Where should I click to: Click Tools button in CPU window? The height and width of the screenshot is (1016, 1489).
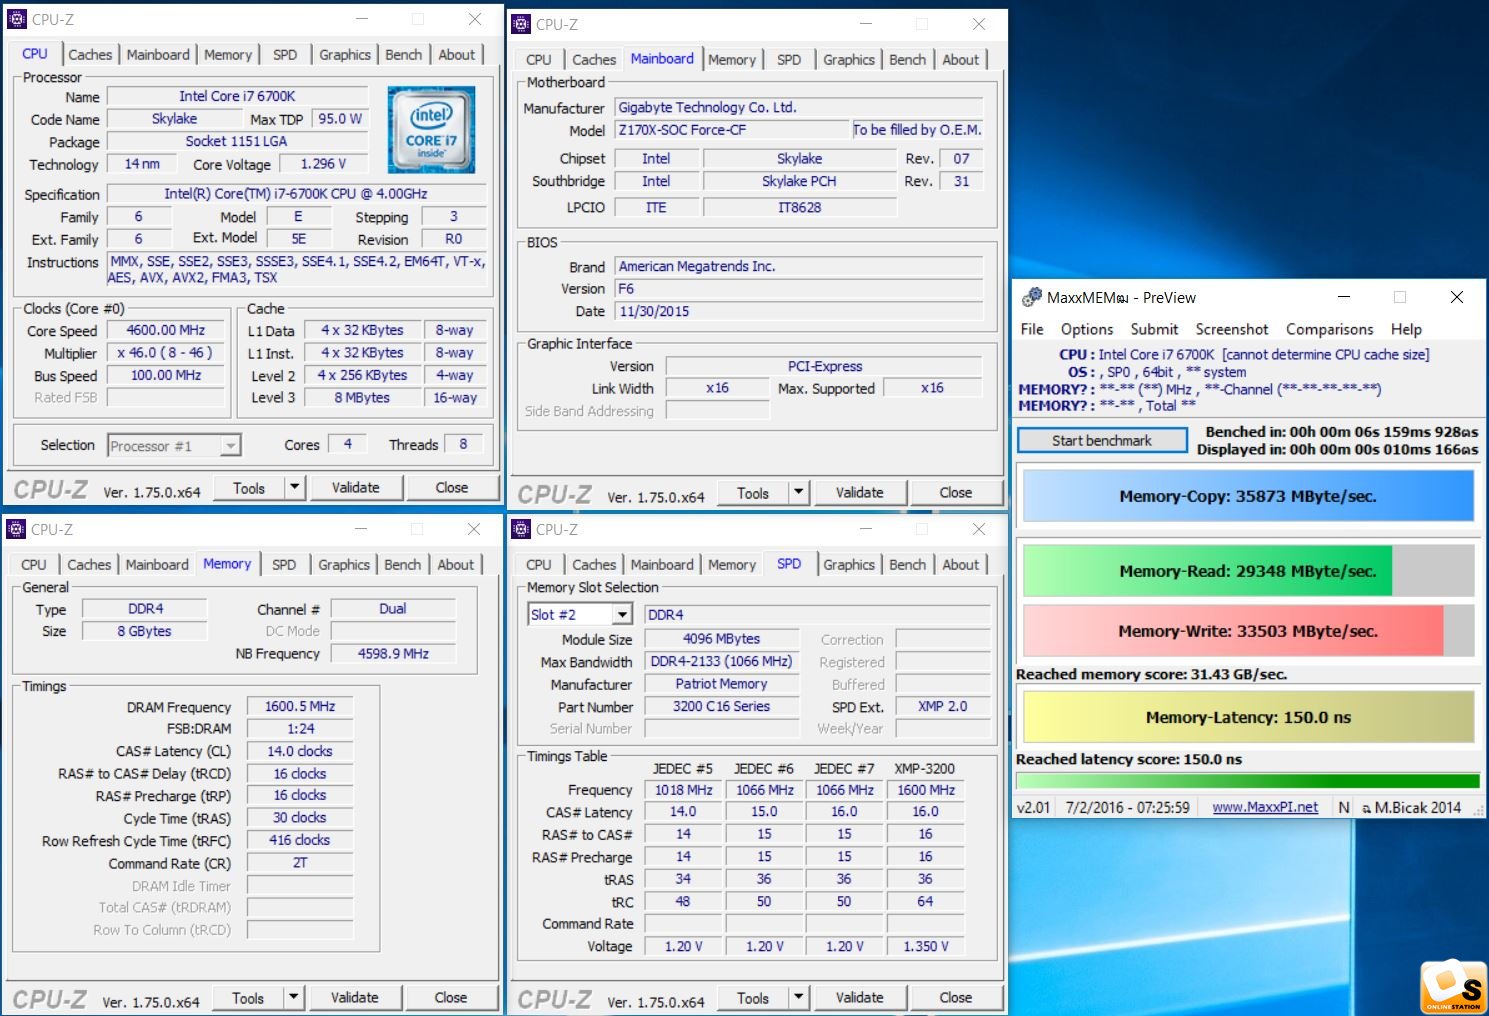coord(249,487)
